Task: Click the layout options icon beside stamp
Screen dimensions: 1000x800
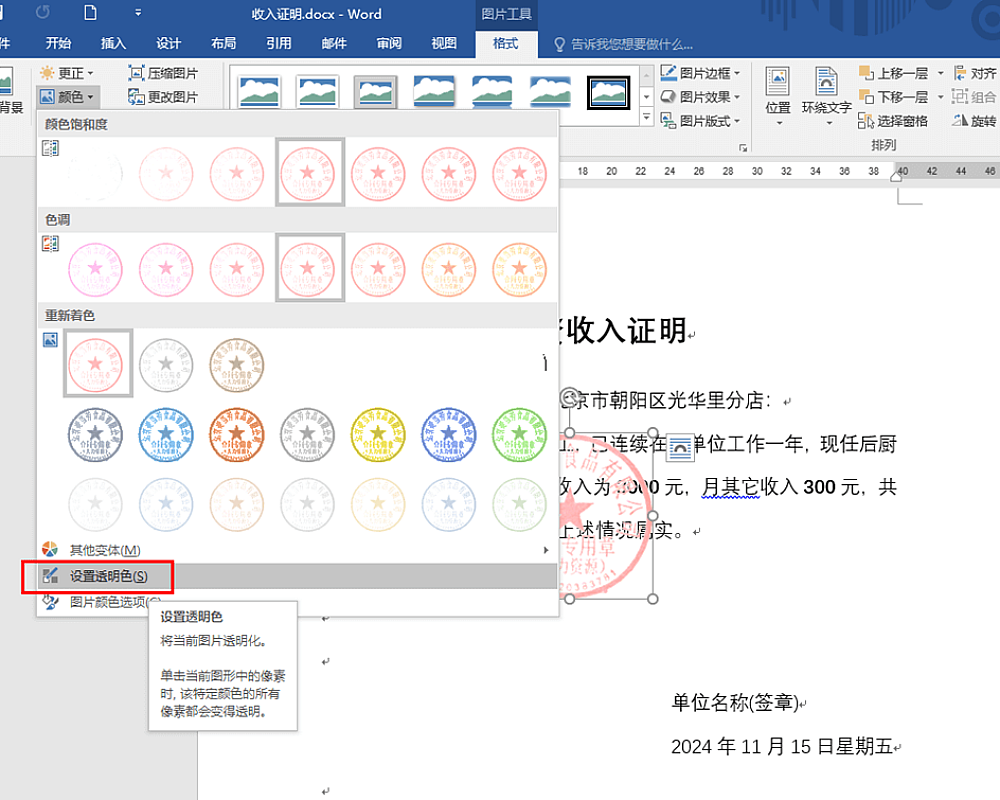Action: coord(680,447)
